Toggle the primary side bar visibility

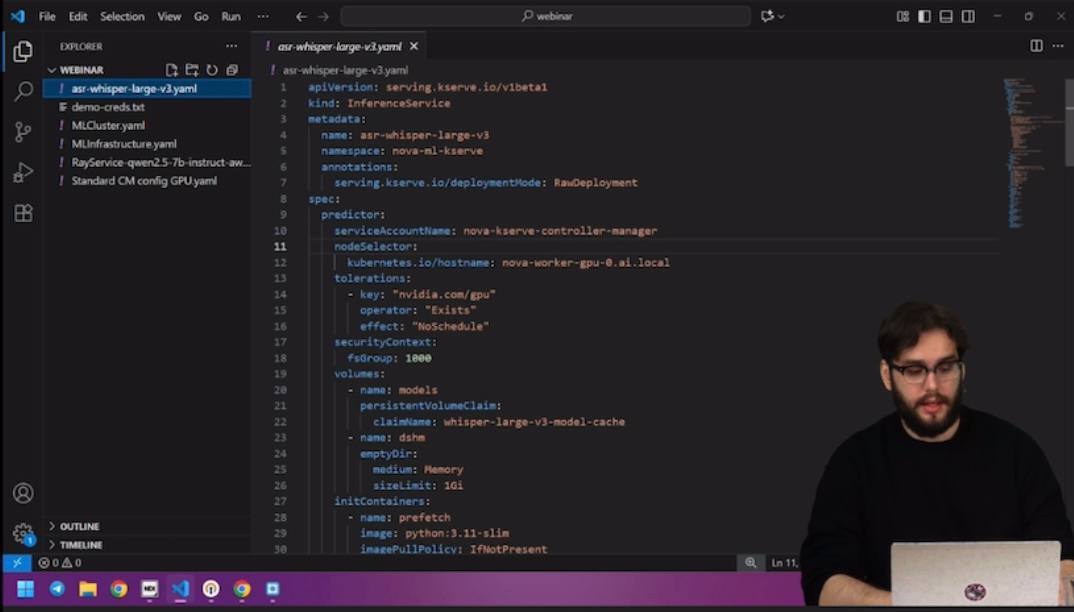click(924, 16)
